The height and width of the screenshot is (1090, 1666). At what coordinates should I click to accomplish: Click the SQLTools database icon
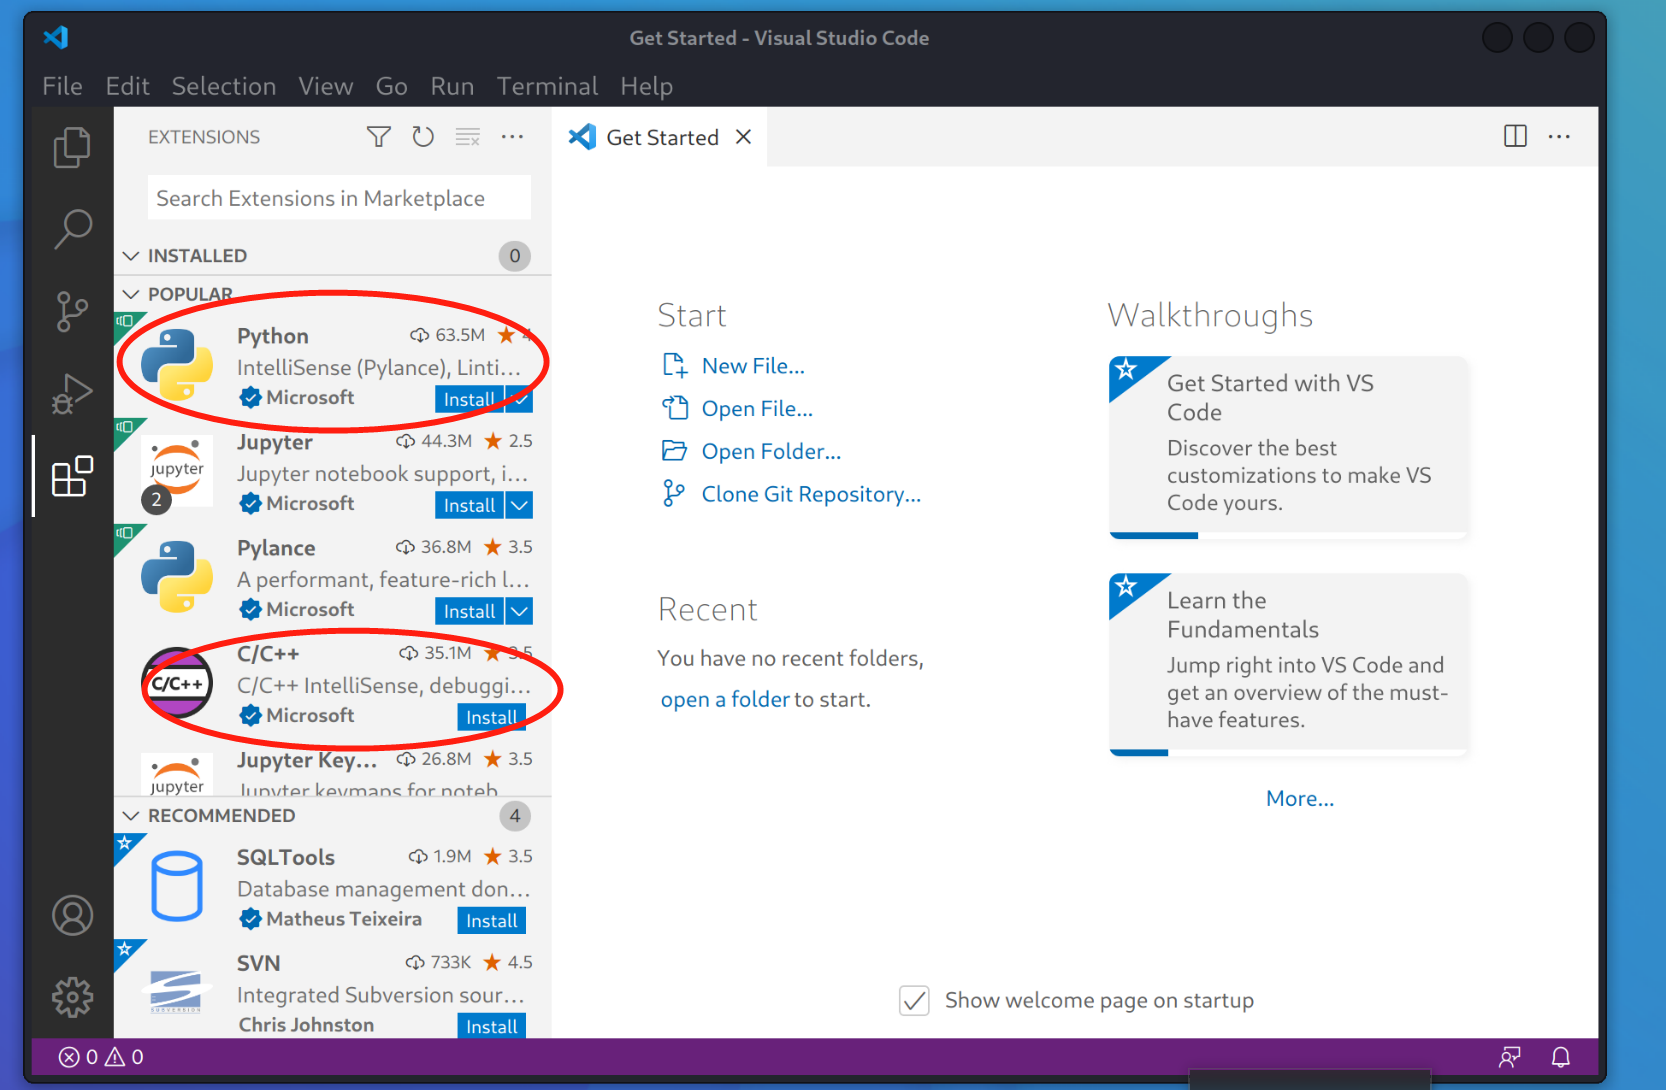(177, 887)
